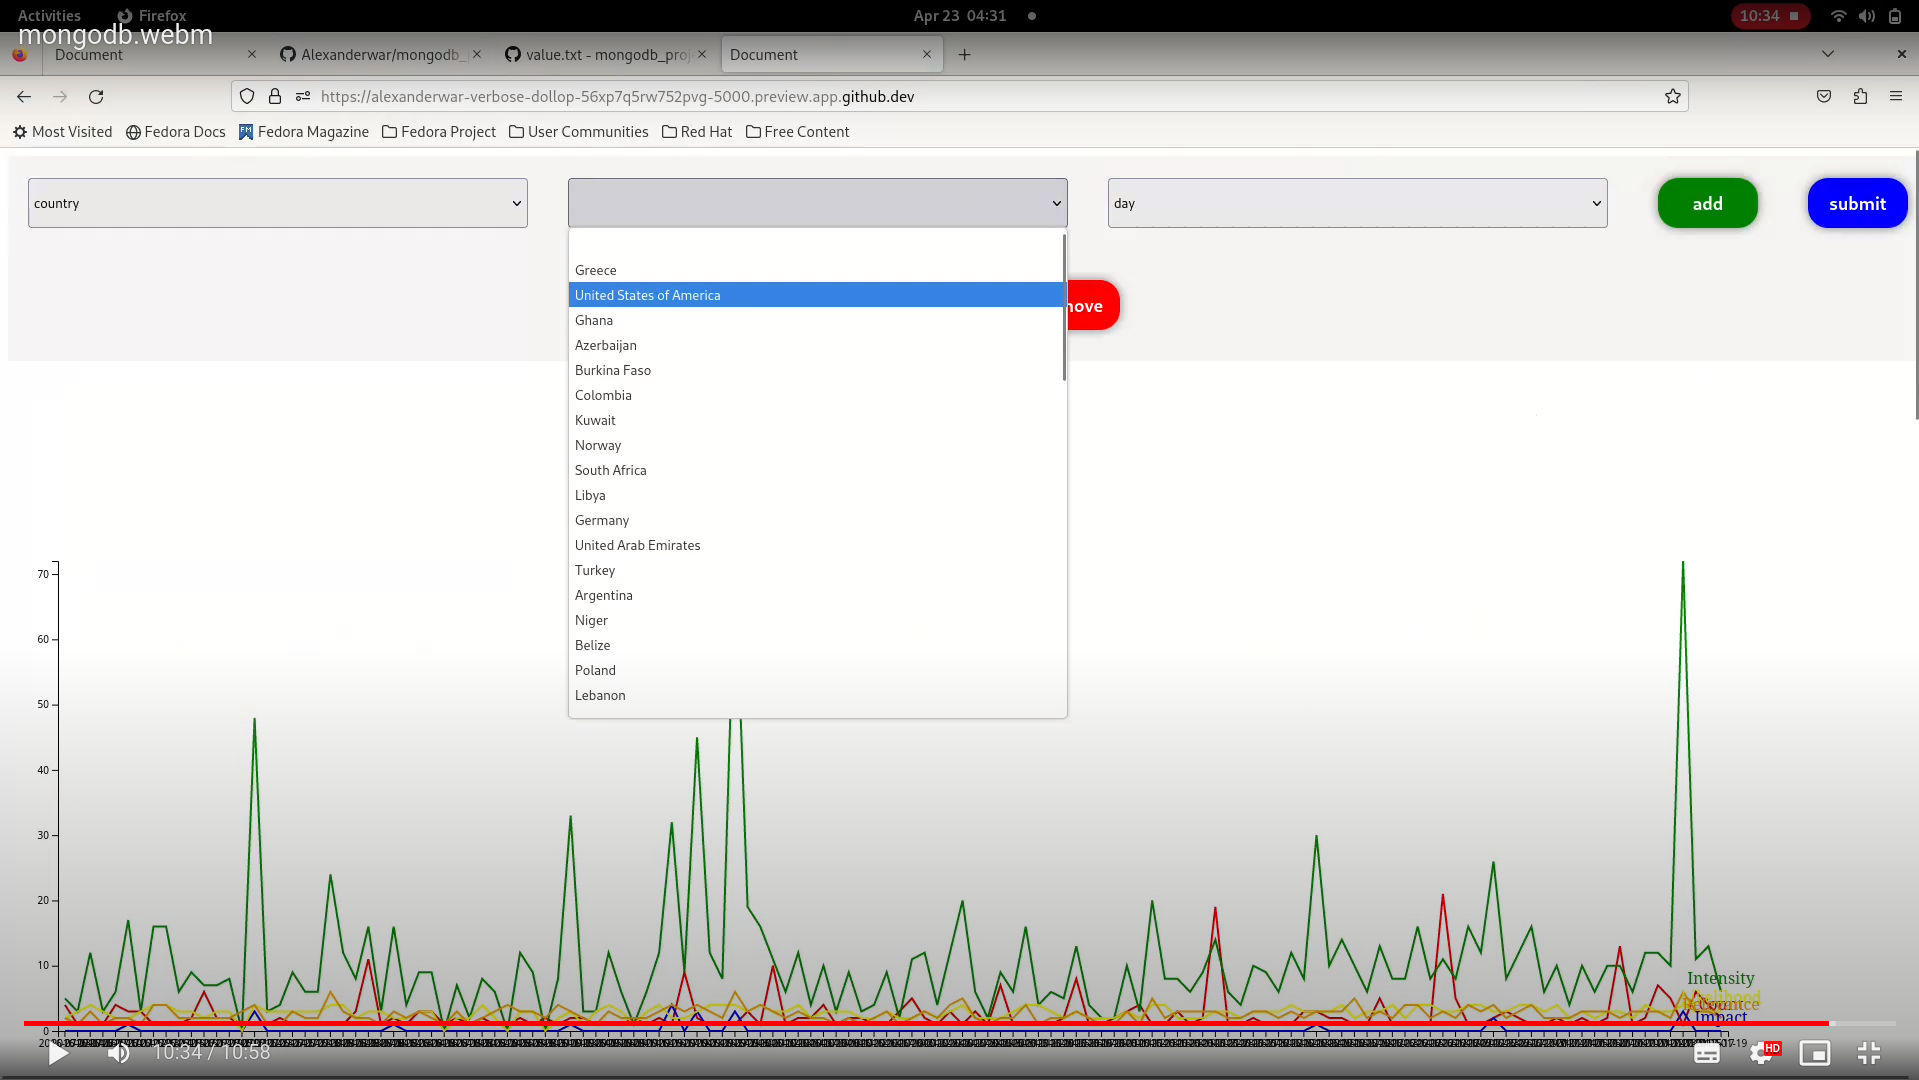Exit fullscreen in video player
1919x1080 pixels.
pyautogui.click(x=1868, y=1052)
